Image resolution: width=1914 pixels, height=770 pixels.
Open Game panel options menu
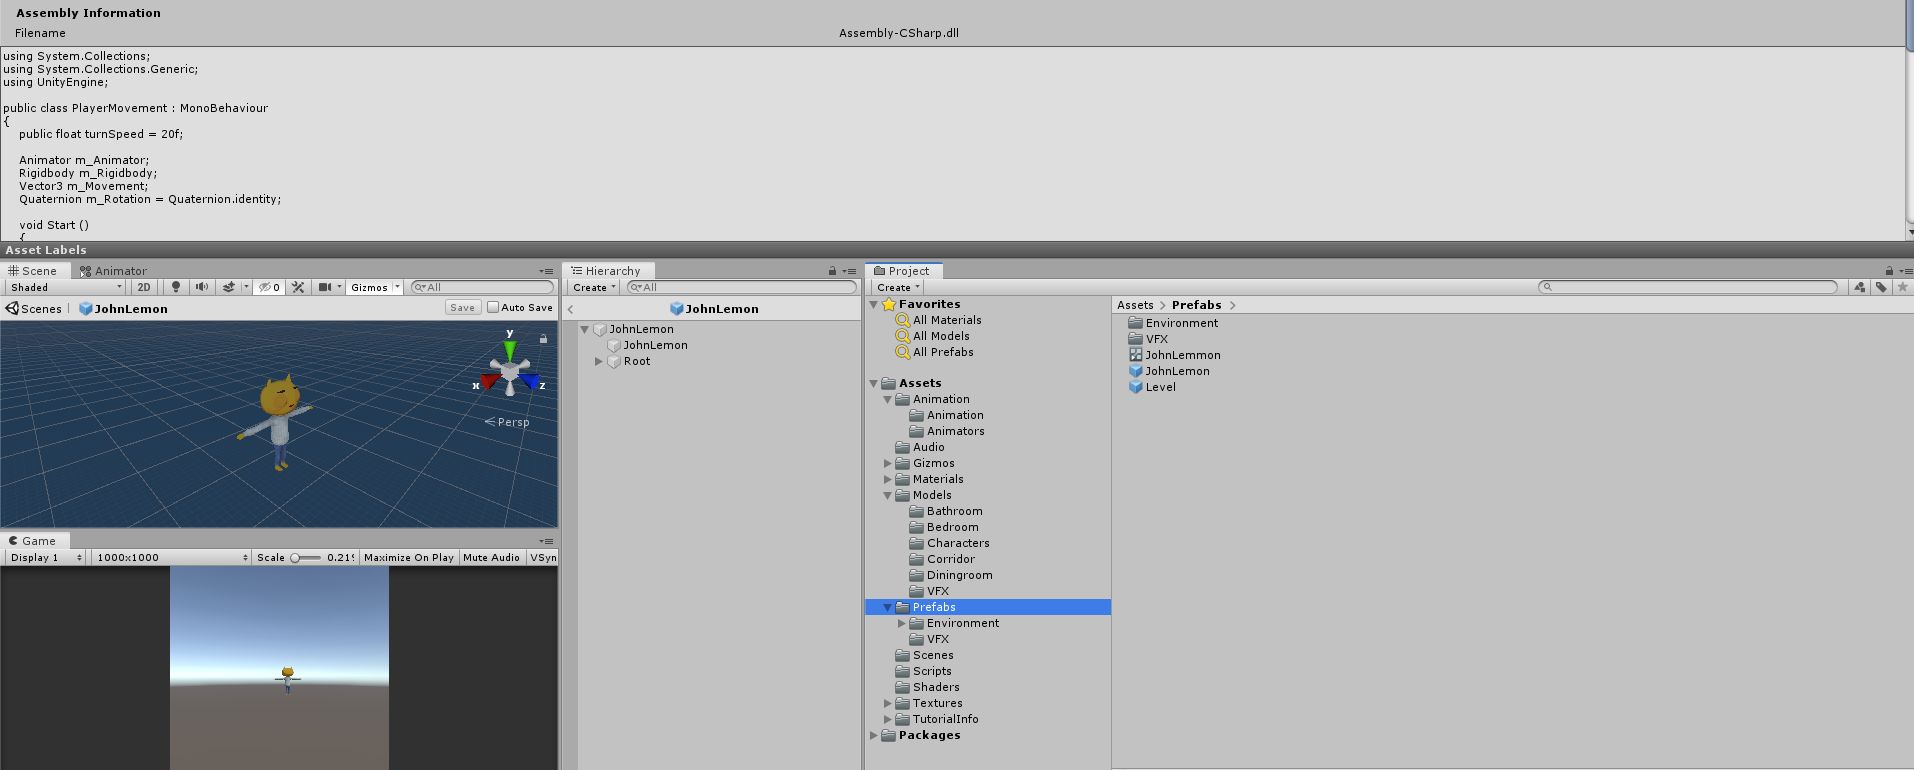546,541
